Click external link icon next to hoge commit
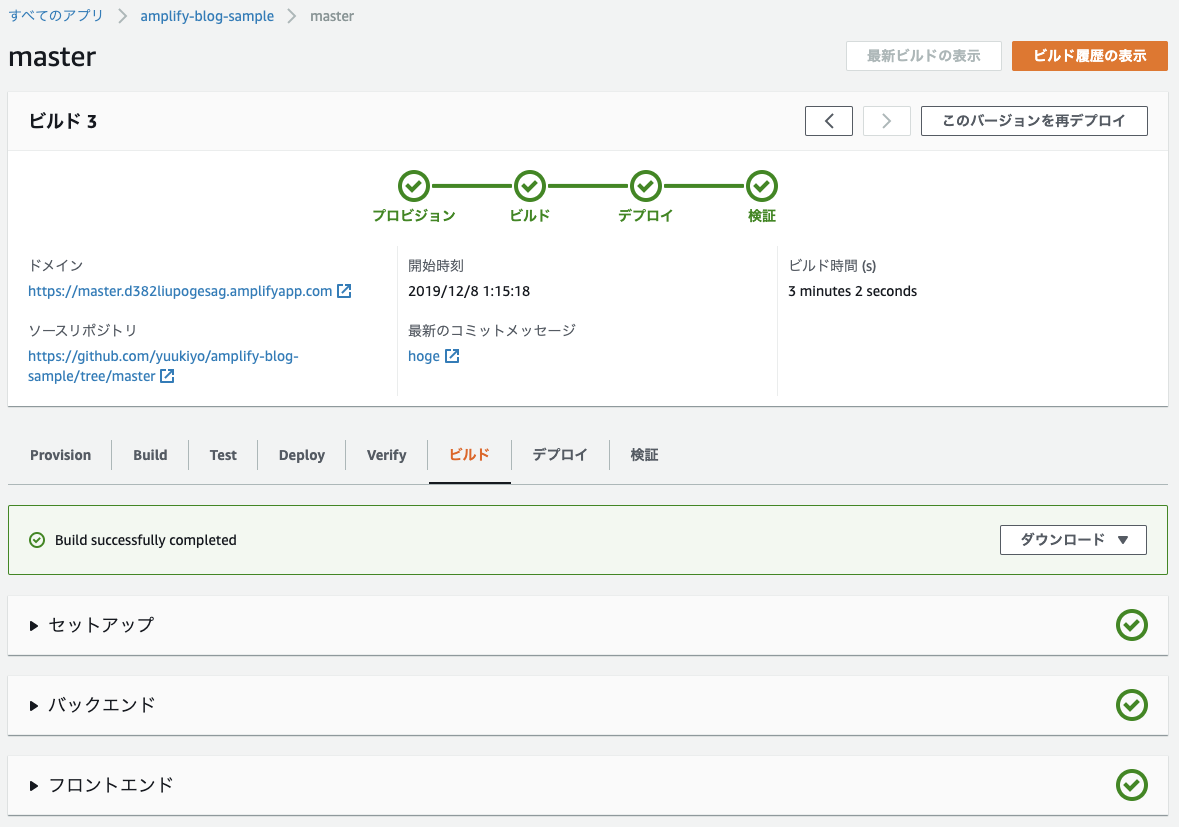The image size is (1179, 827). pos(452,356)
